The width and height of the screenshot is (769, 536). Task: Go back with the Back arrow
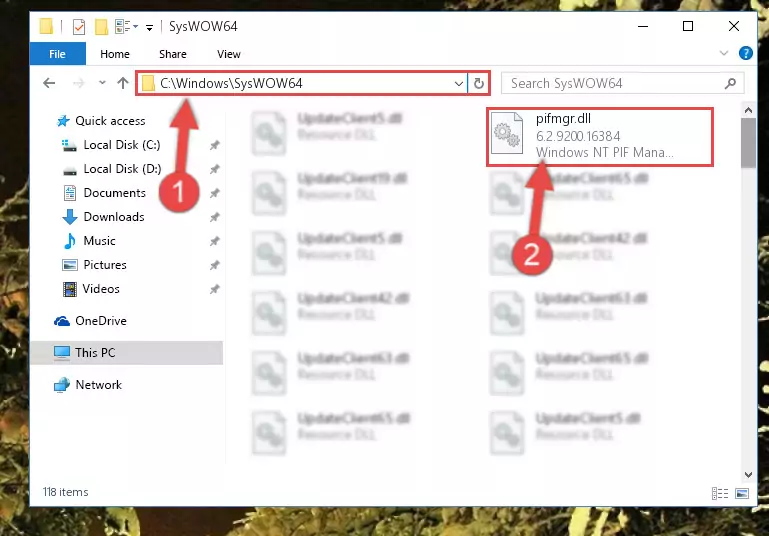click(x=49, y=83)
